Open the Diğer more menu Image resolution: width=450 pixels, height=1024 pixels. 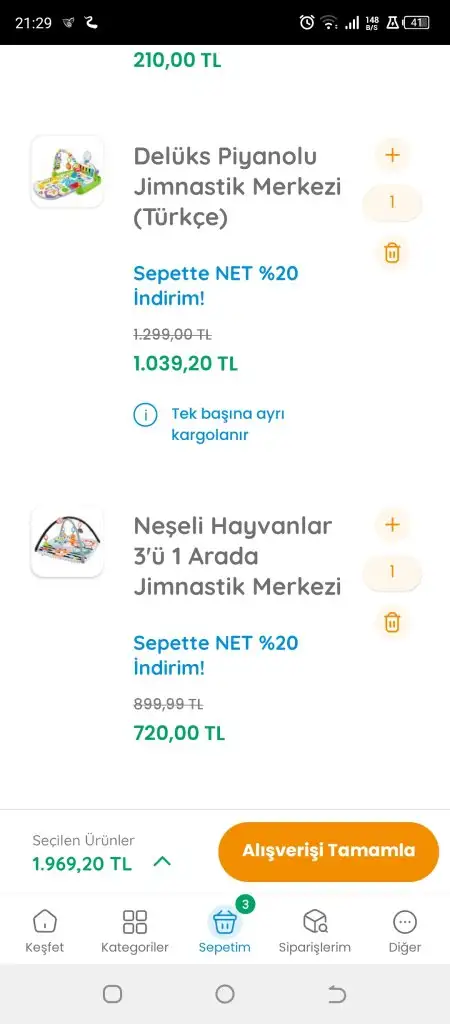(x=405, y=931)
